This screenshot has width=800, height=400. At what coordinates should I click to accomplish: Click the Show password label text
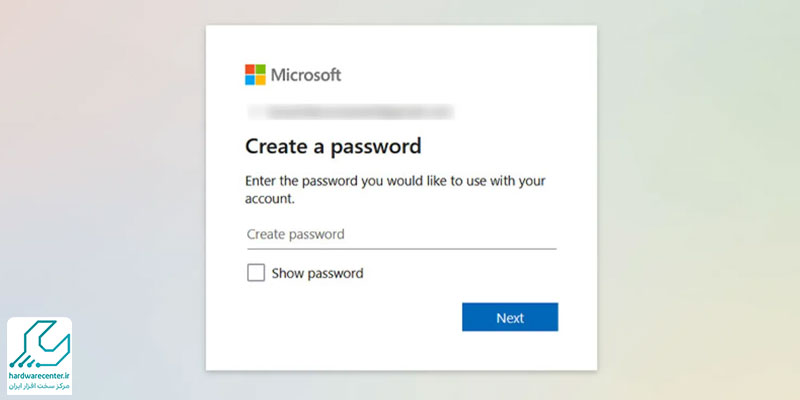tap(317, 273)
